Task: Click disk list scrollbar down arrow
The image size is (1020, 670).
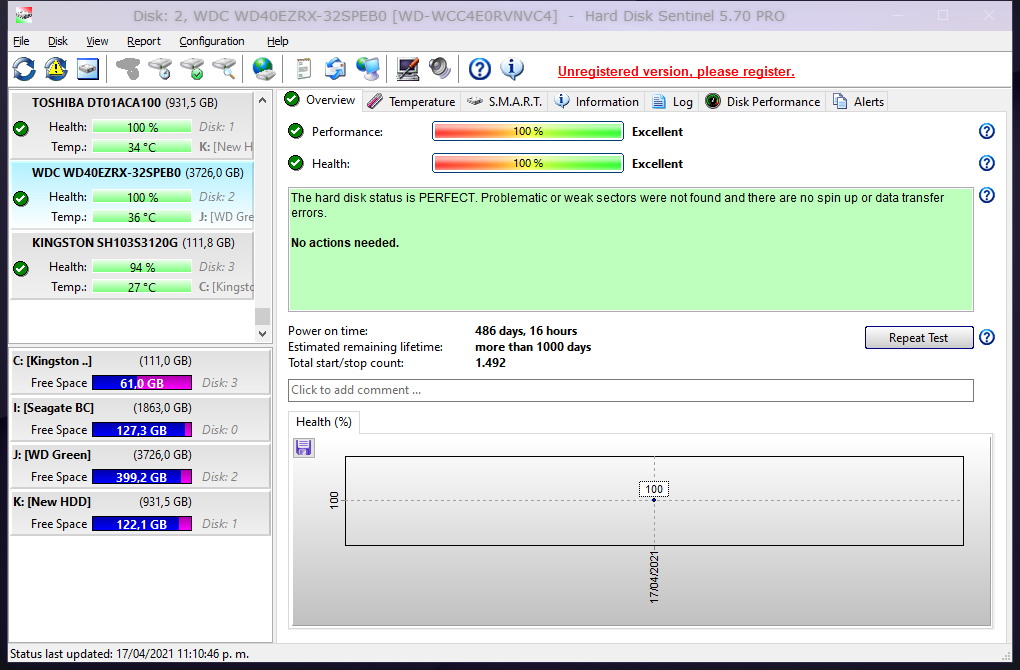Action: tap(262, 334)
